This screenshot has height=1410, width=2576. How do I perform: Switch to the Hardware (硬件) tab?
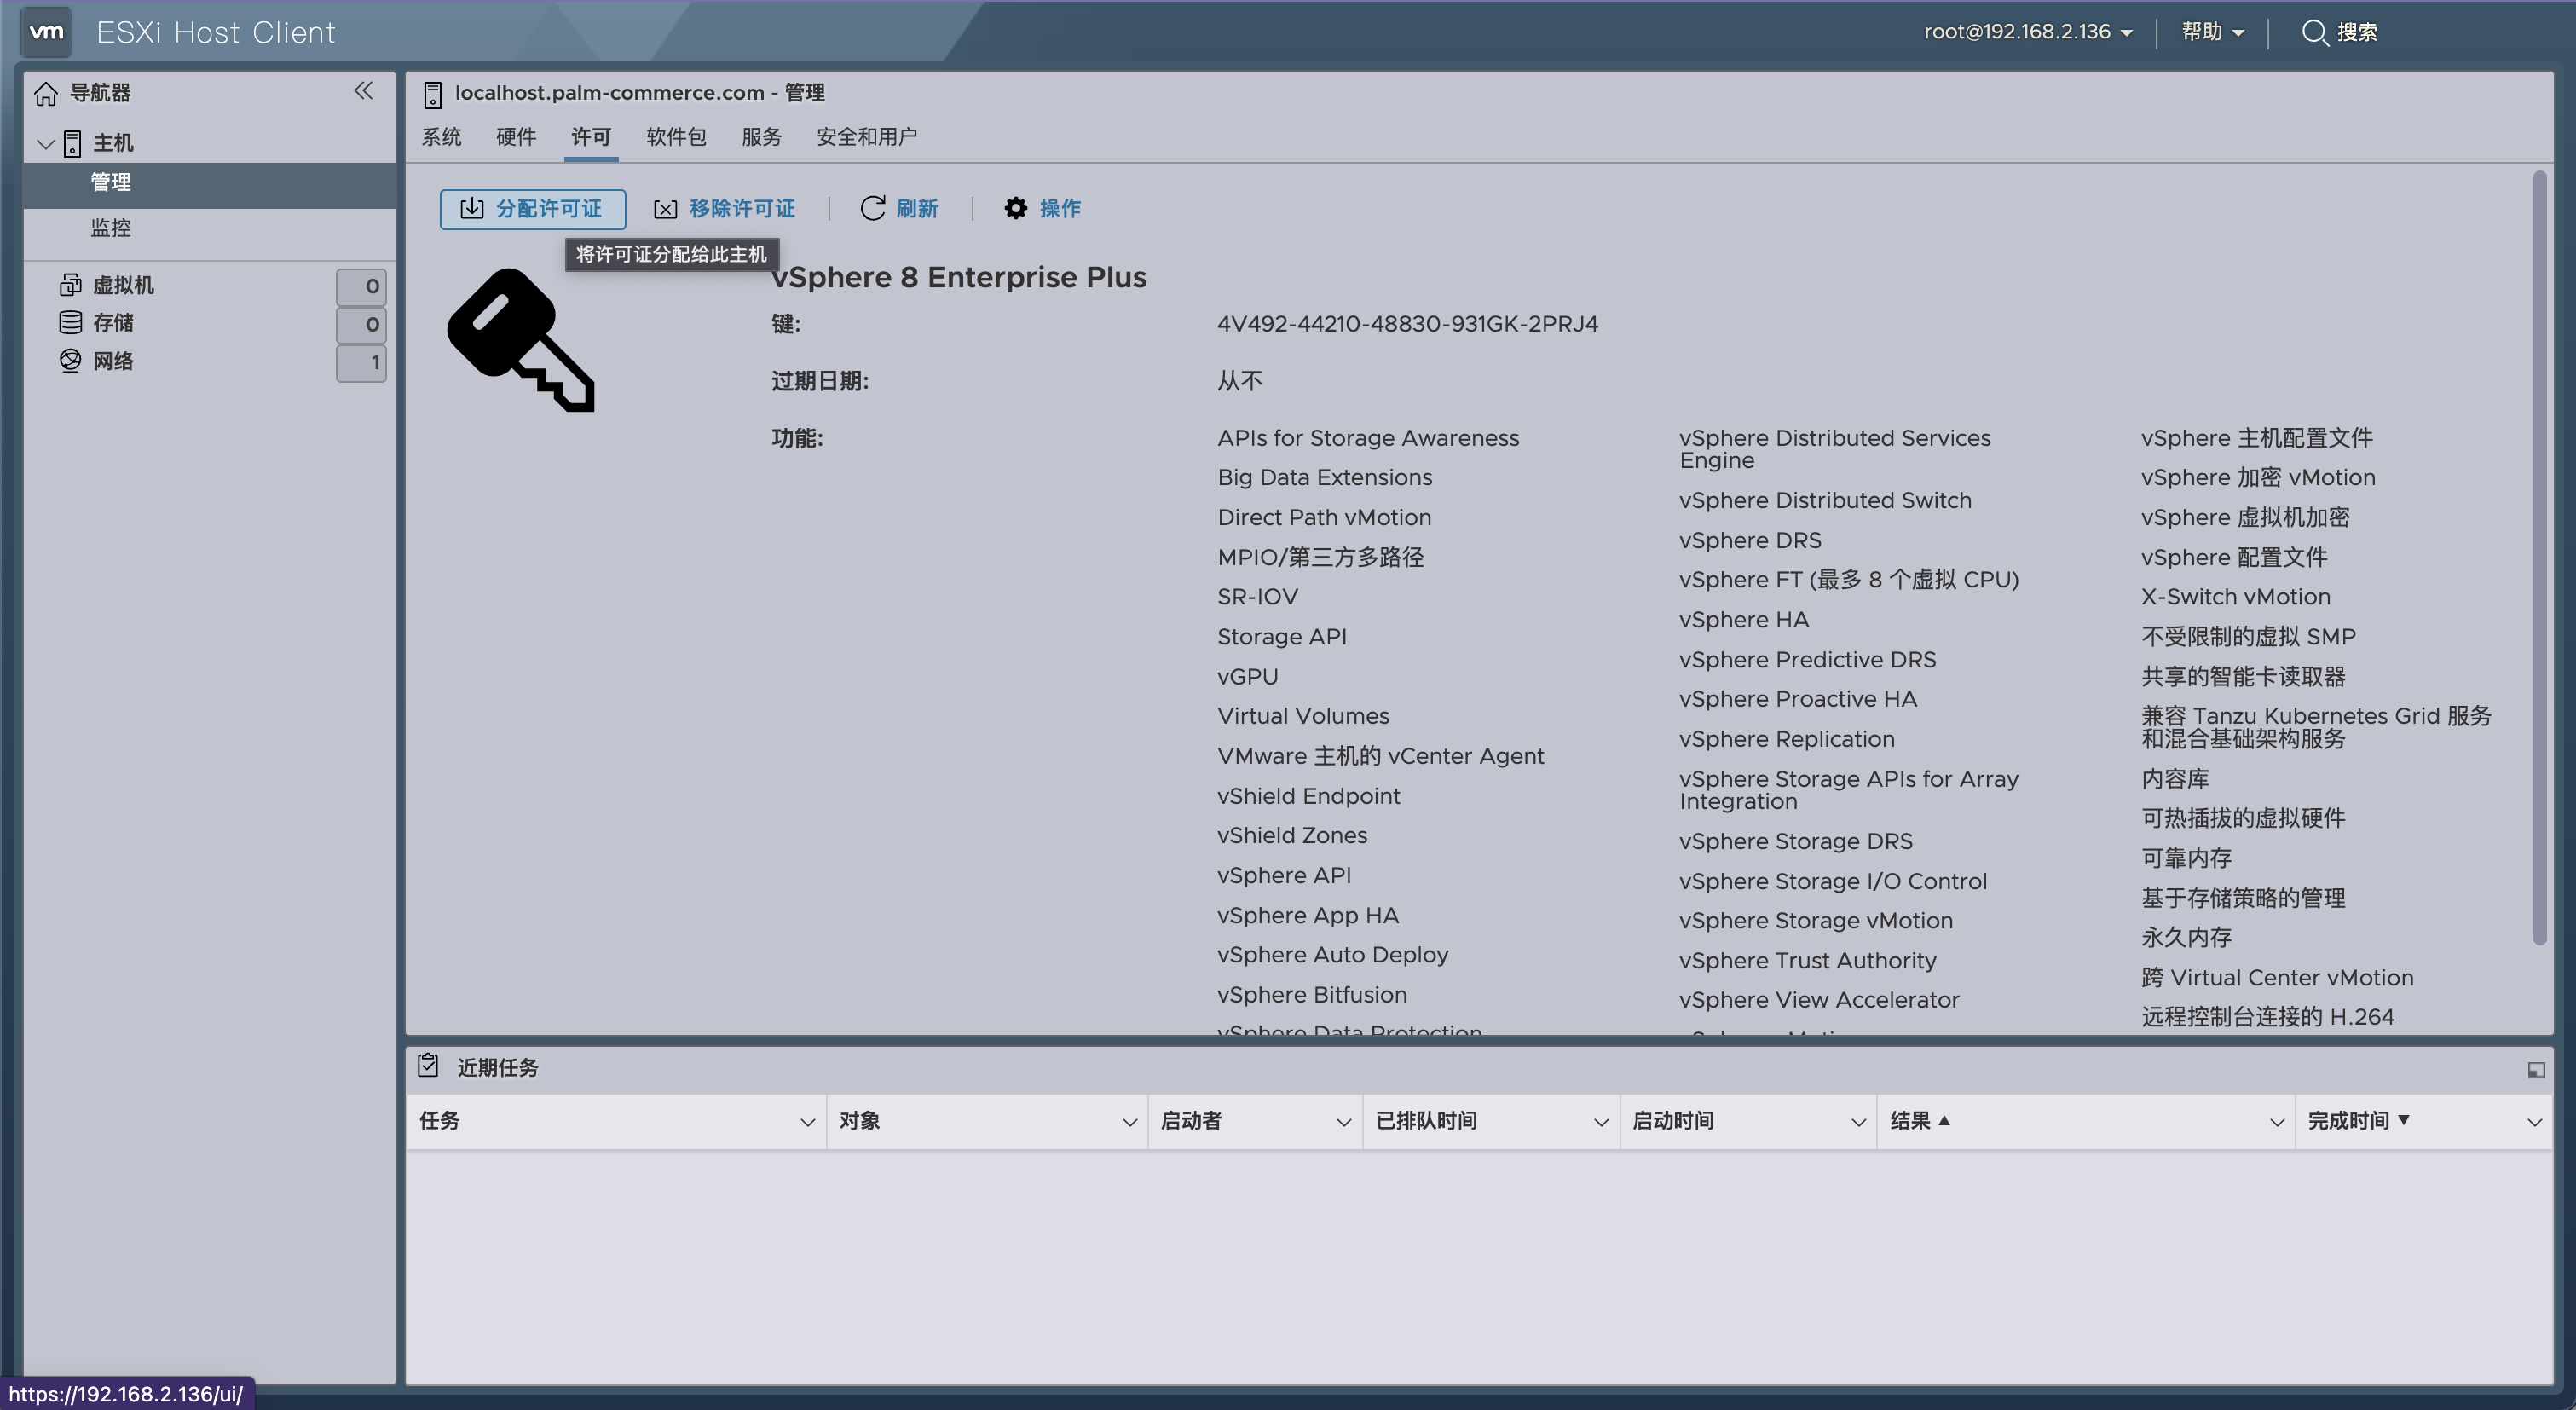point(516,137)
